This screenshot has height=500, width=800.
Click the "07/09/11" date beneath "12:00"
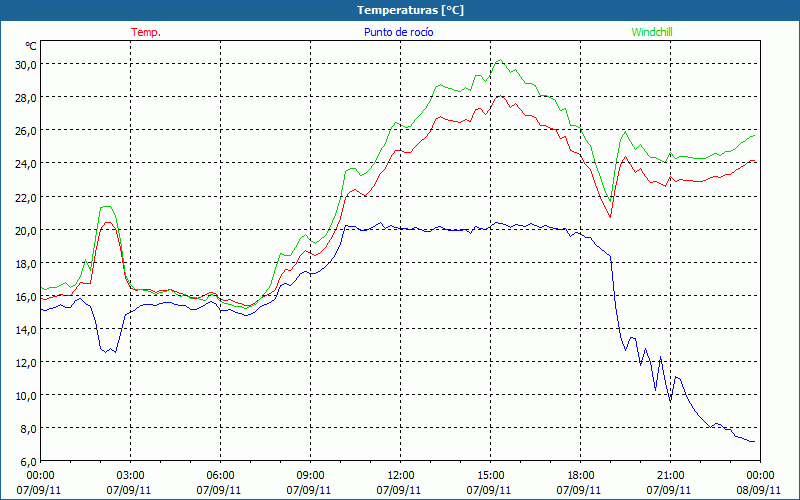coord(399,490)
